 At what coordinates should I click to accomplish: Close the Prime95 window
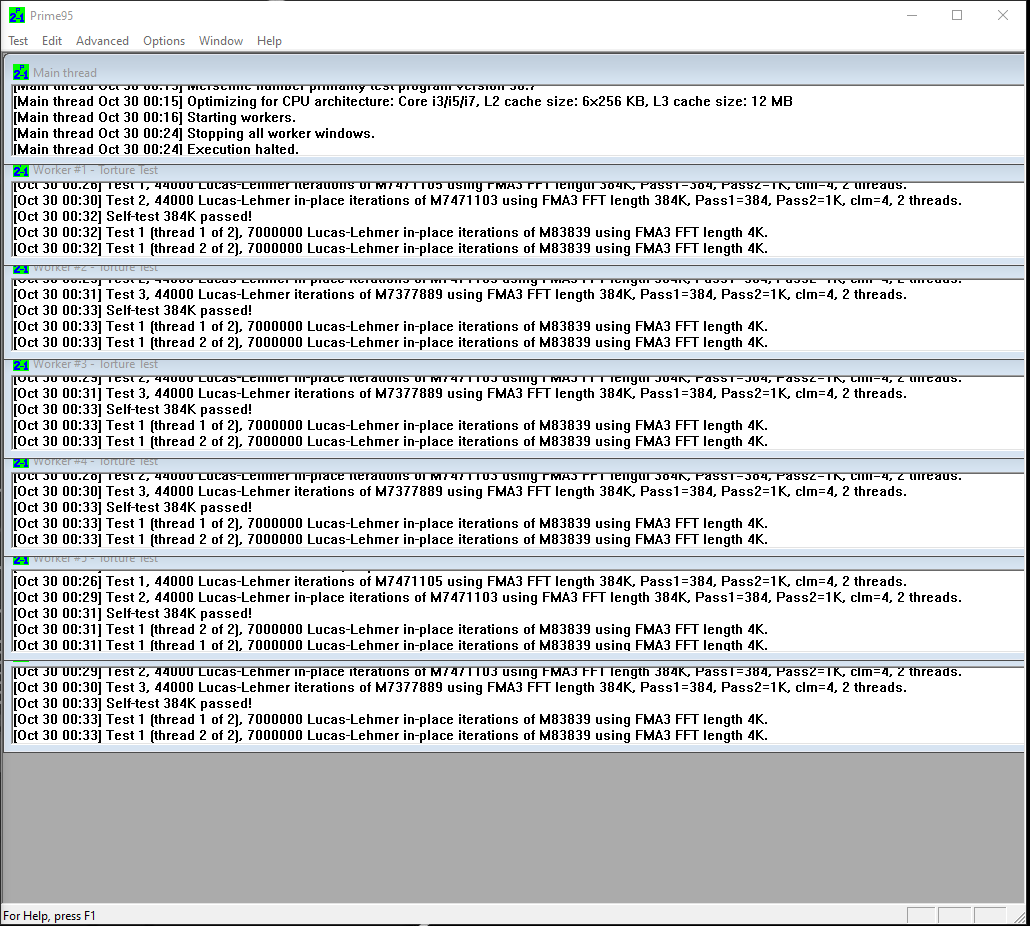(1002, 15)
